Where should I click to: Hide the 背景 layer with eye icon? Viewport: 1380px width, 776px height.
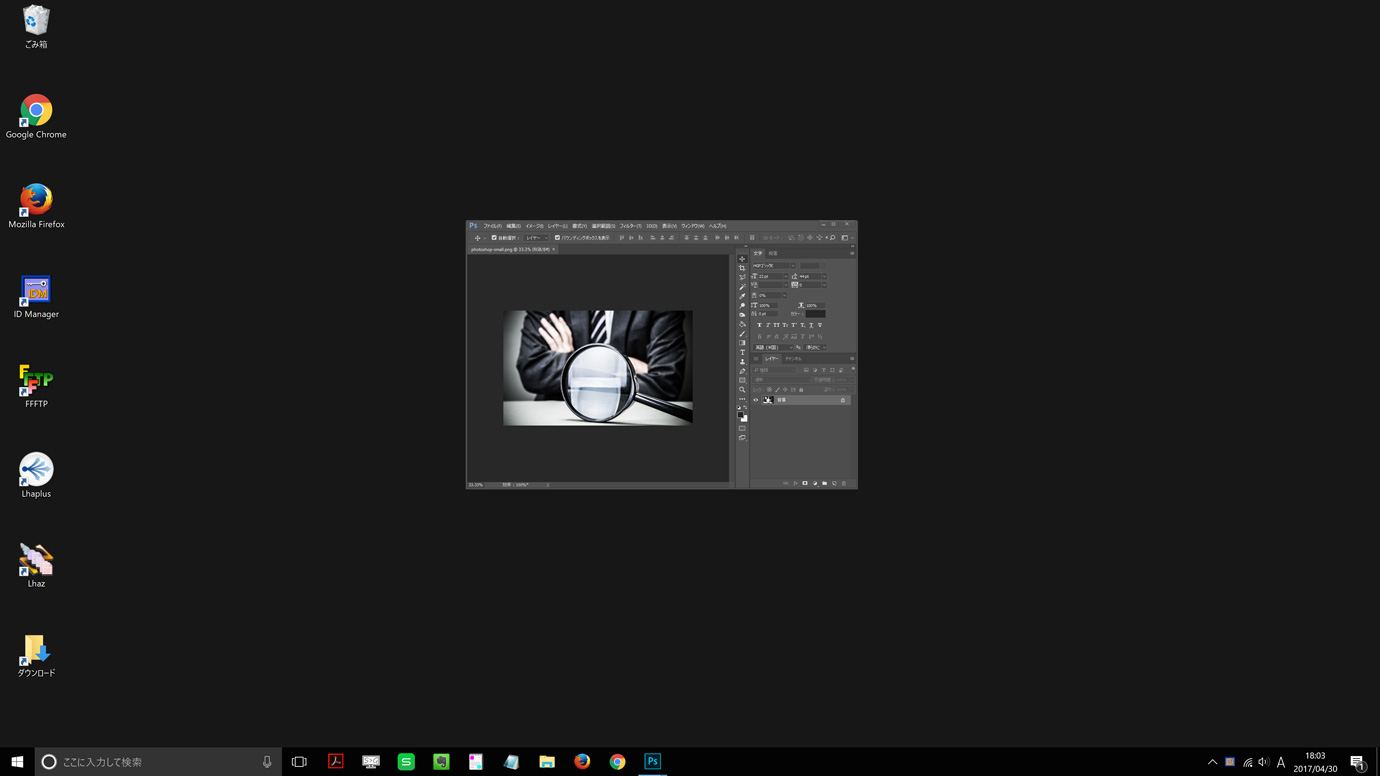point(756,400)
